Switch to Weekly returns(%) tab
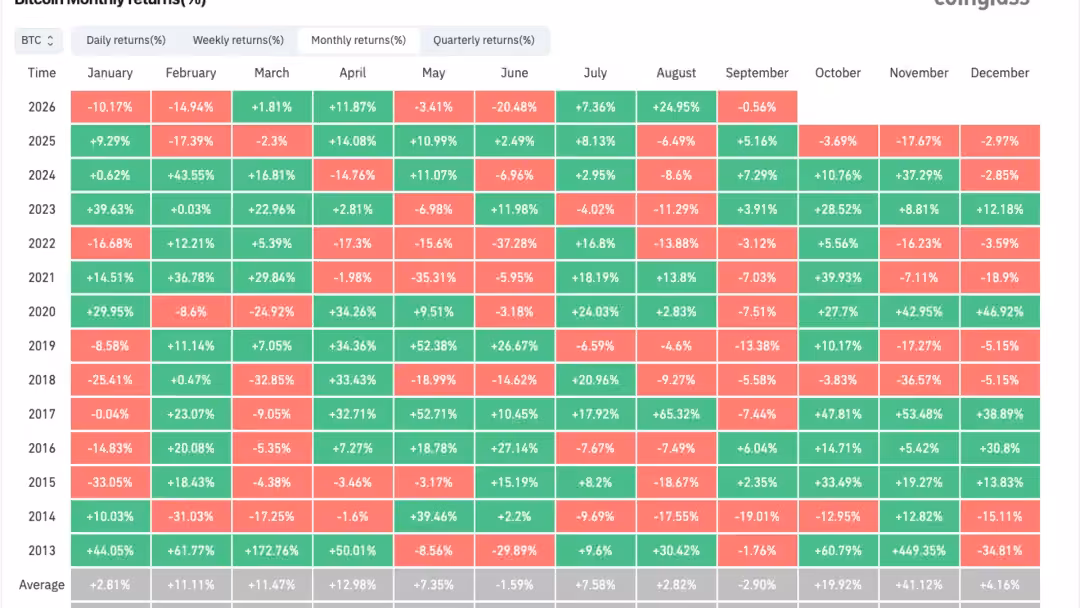 238,40
